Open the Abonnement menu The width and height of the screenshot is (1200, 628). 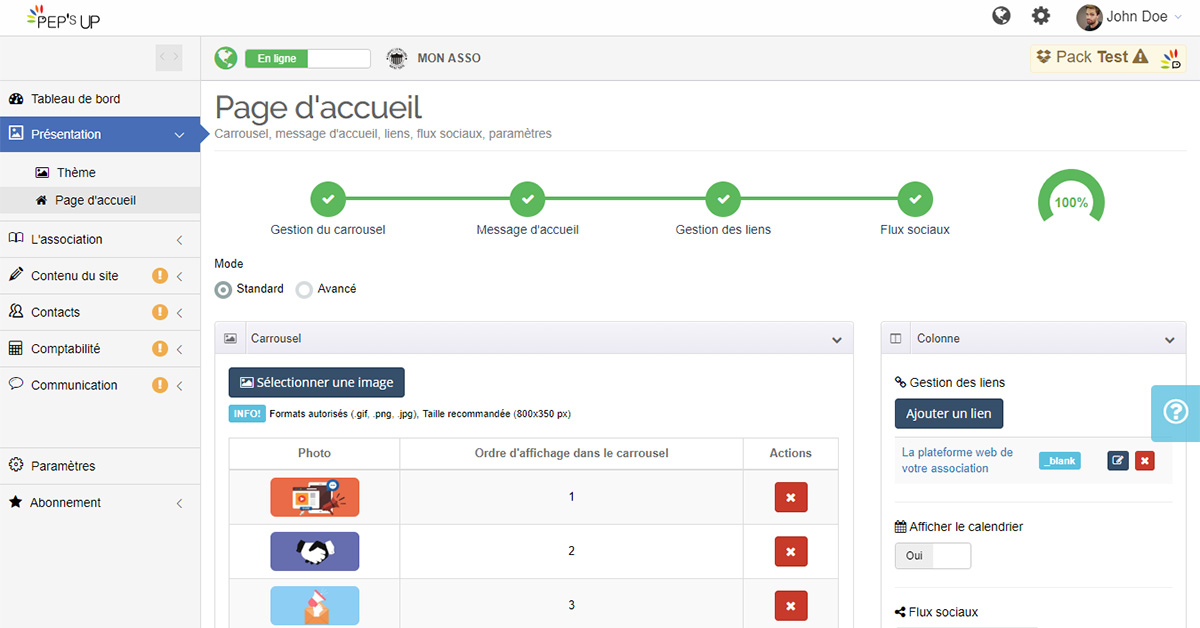[100, 502]
